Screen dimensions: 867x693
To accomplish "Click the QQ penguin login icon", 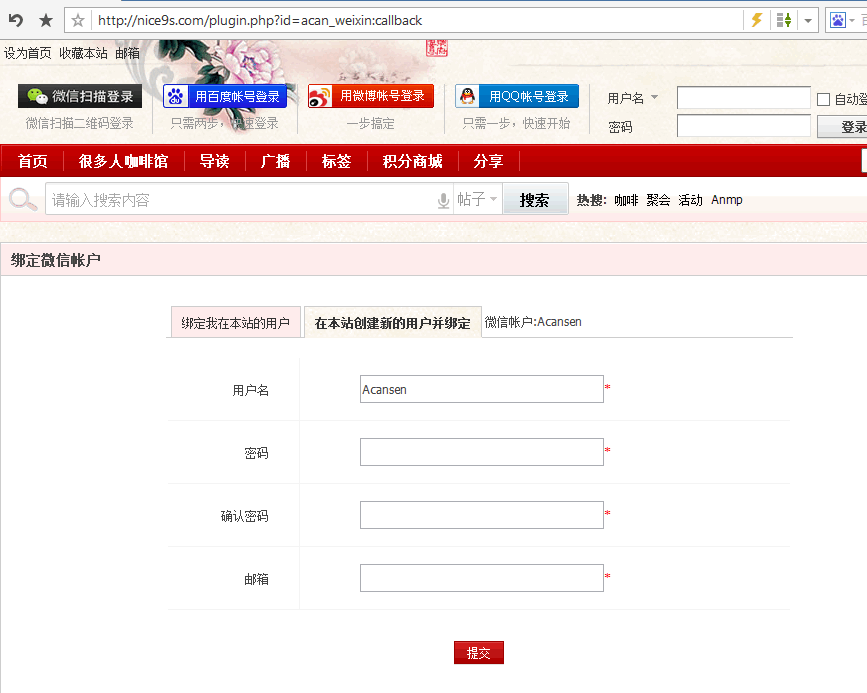I will coord(465,96).
